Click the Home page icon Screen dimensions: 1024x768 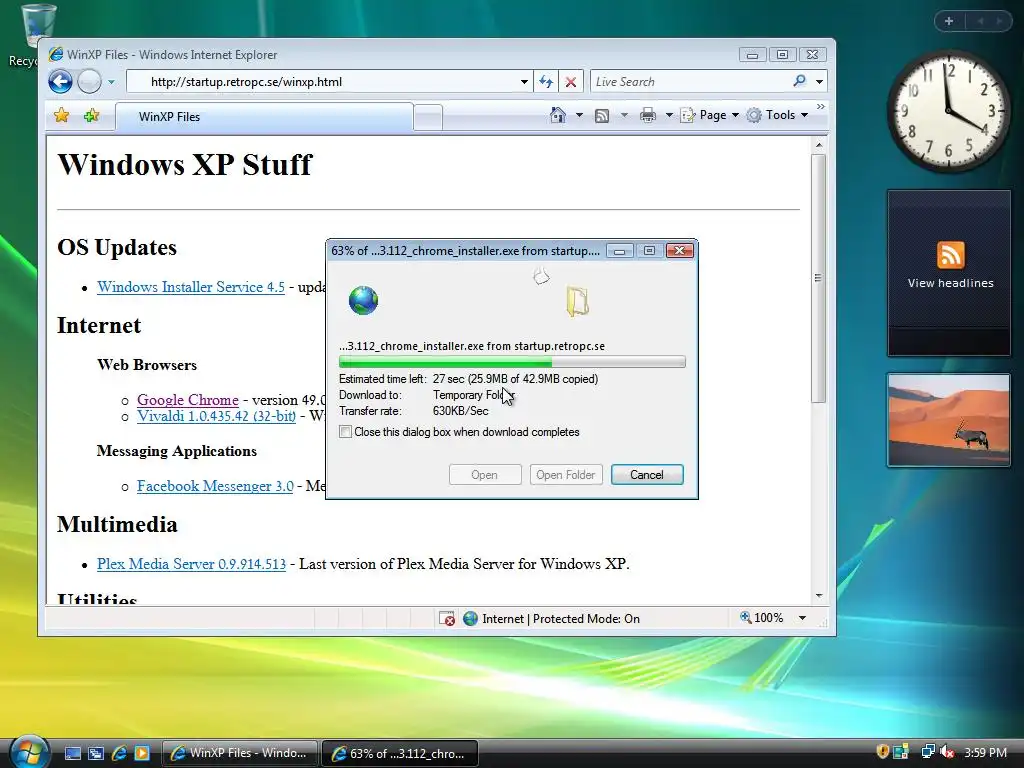[558, 115]
